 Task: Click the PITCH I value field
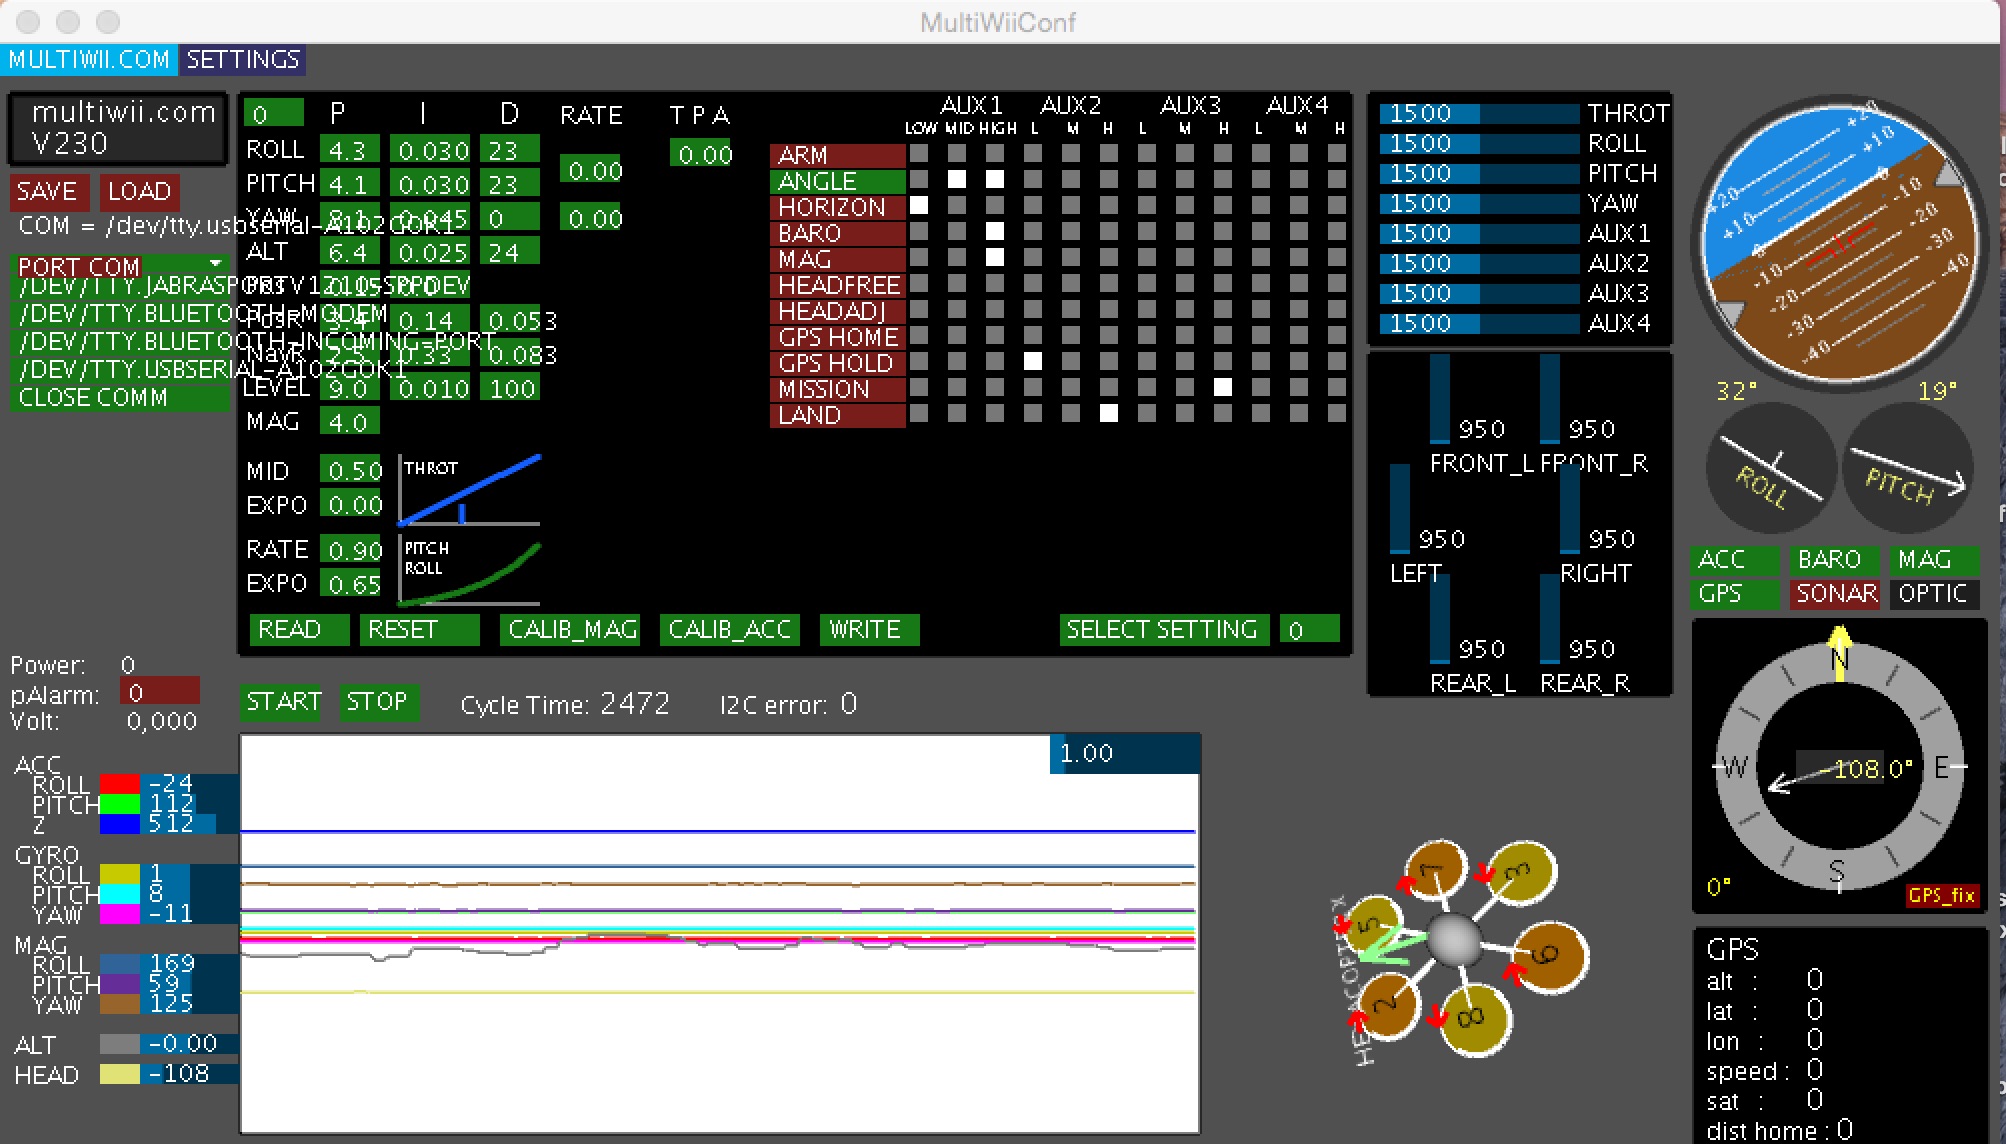[429, 184]
